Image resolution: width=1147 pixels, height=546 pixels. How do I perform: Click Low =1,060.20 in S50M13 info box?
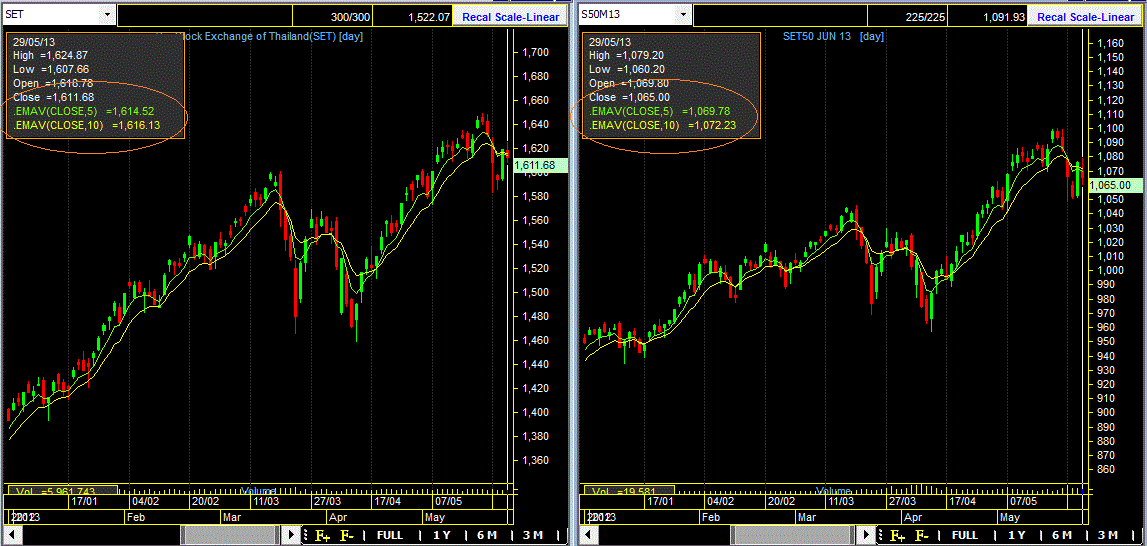(x=628, y=69)
